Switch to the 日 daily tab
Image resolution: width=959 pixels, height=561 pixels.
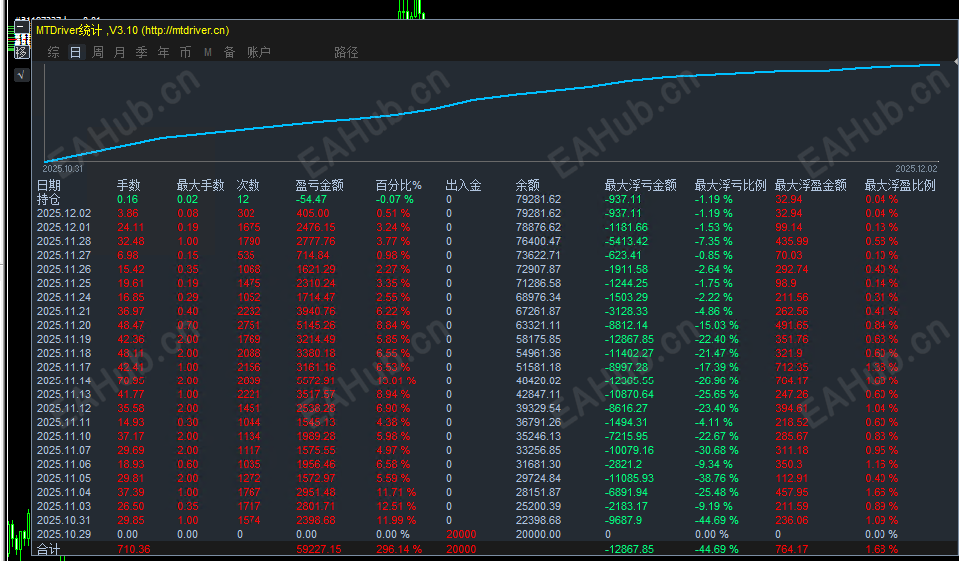[x=75, y=53]
